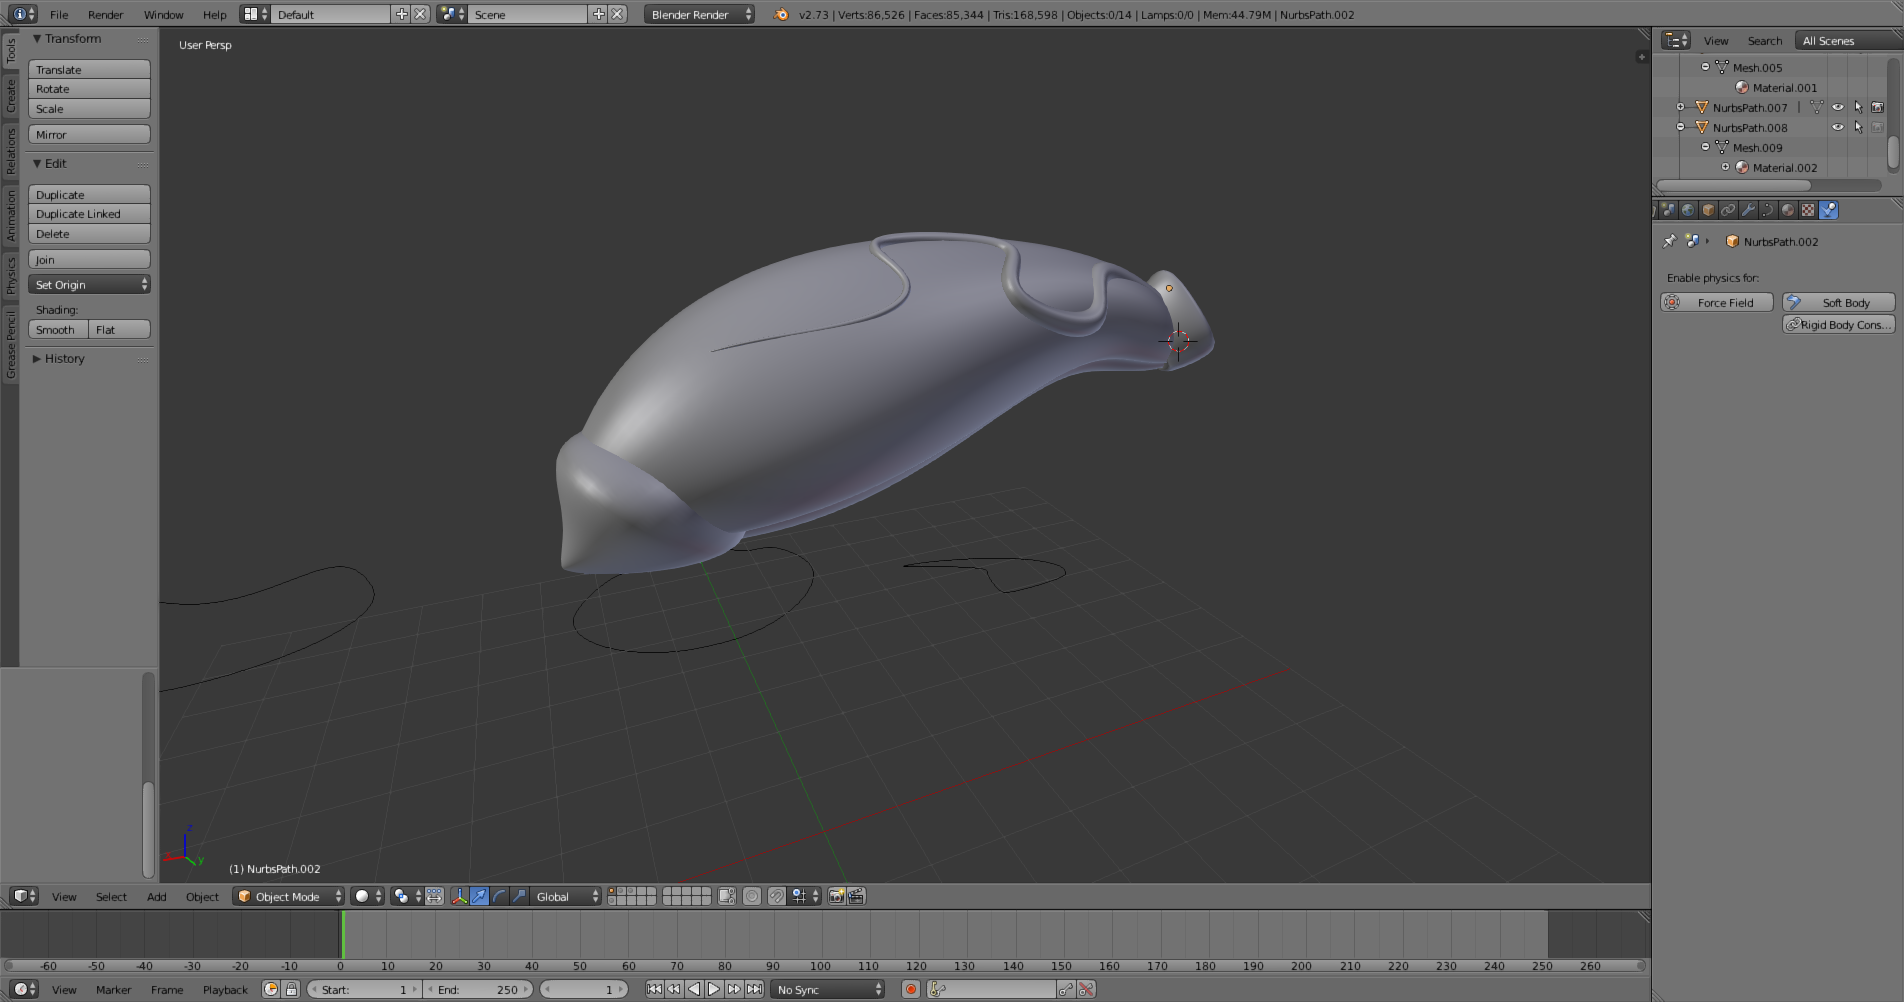Open the Object Mode dropdown
1904x1002 pixels.
288,896
